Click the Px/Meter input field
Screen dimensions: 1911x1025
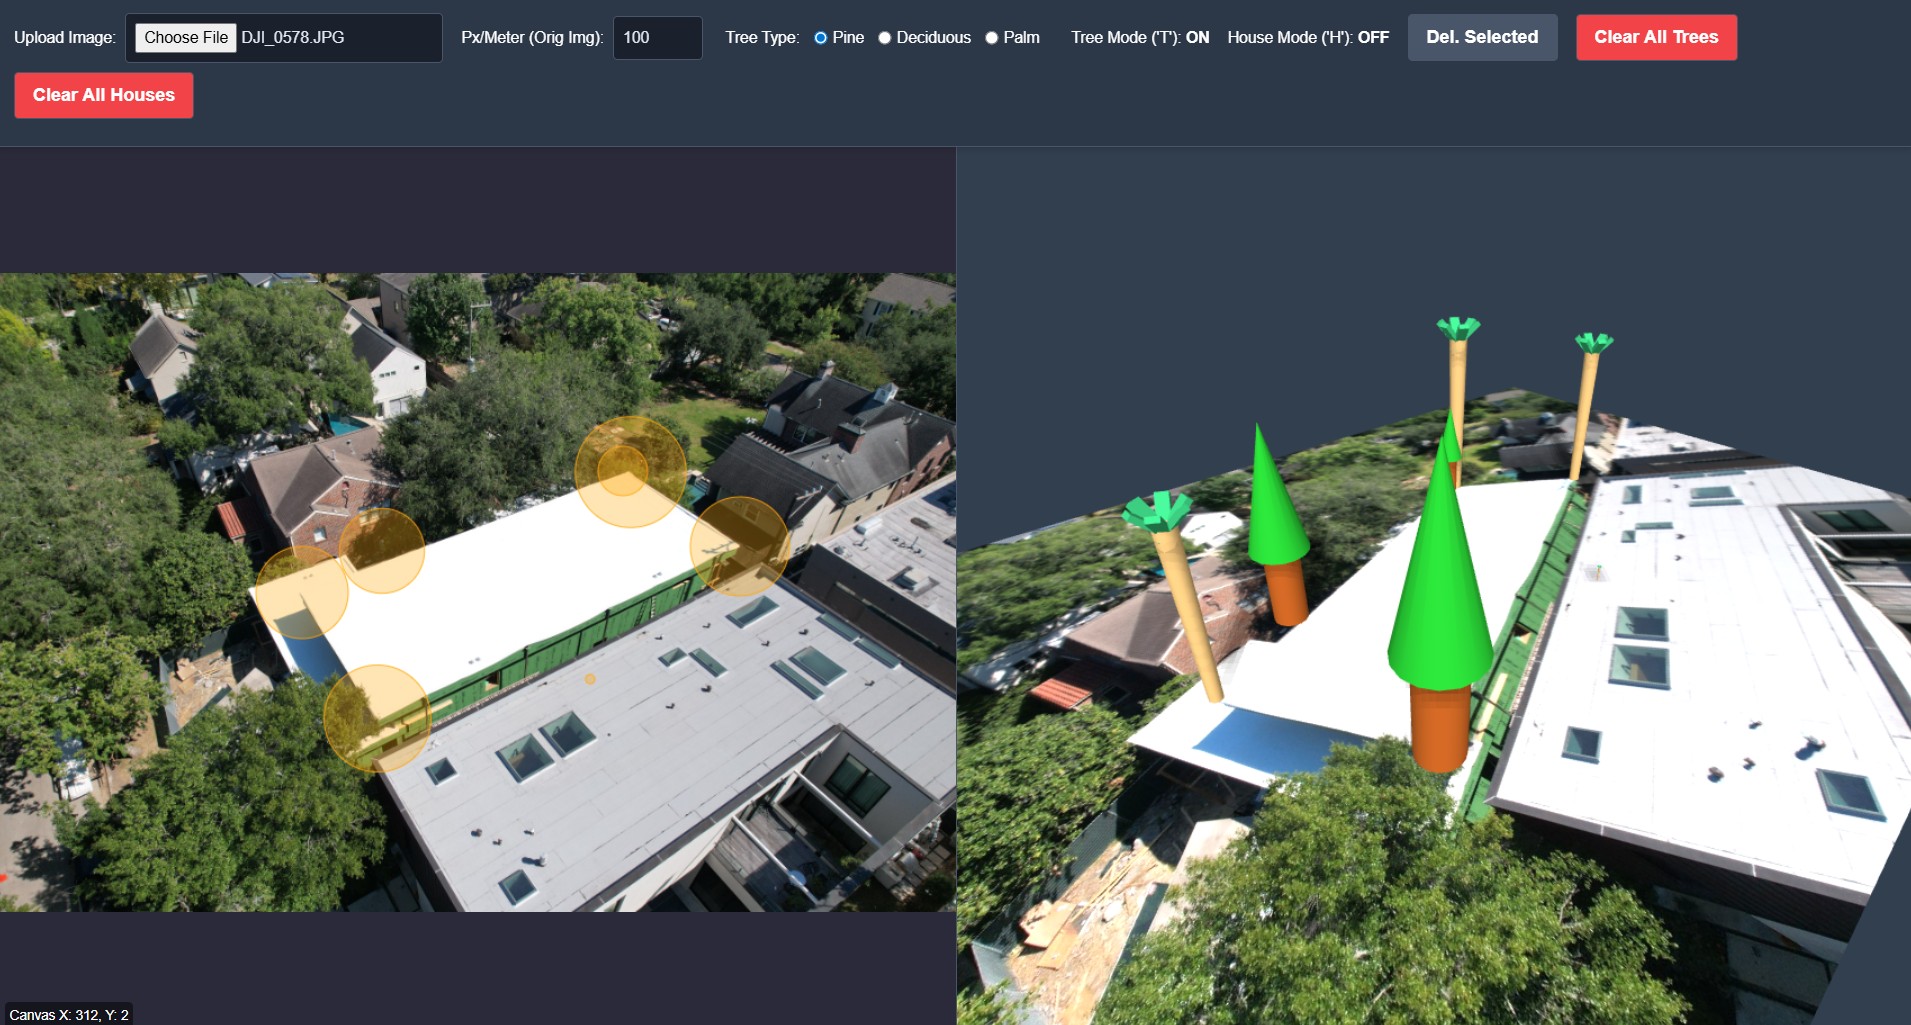point(657,38)
